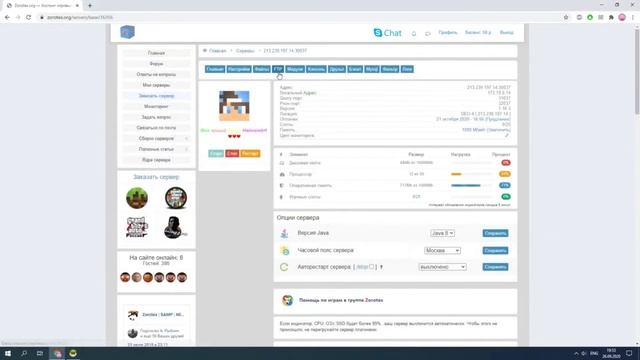The width and height of the screenshot is (640, 360).
Task: Expand the Полезные статьи sidebar item
Action: (x=156, y=149)
